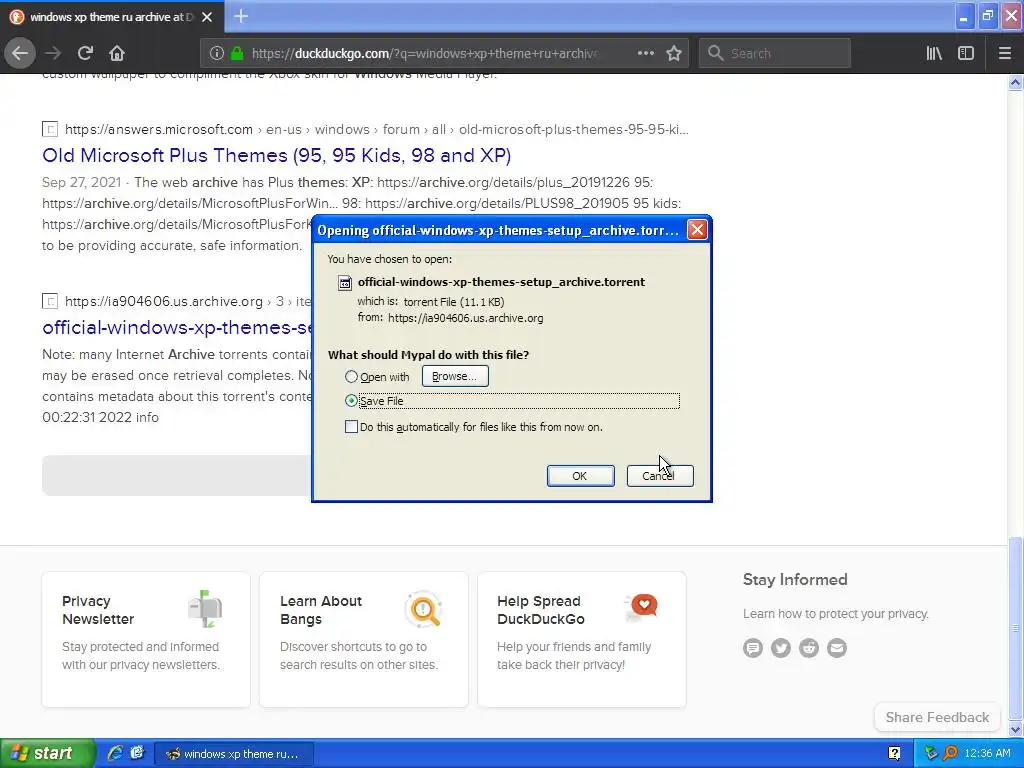This screenshot has width=1024, height=768.
Task: Click the grey bar below the search results
Action: [x=176, y=475]
